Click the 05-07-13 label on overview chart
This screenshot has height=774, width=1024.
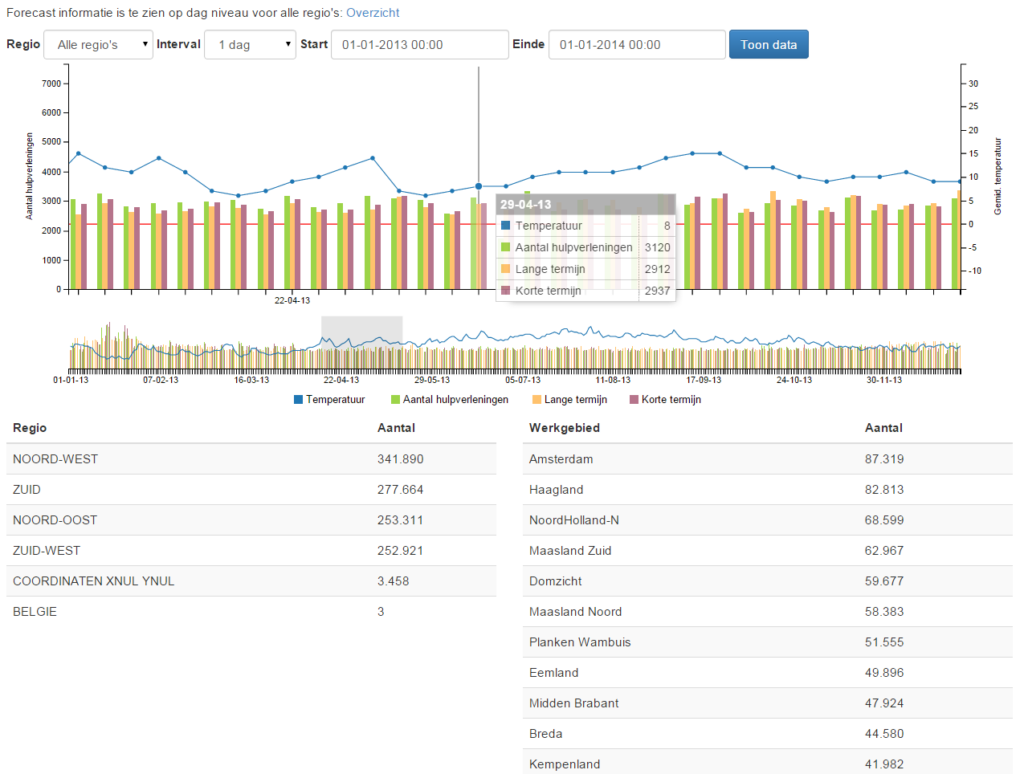(x=522, y=379)
